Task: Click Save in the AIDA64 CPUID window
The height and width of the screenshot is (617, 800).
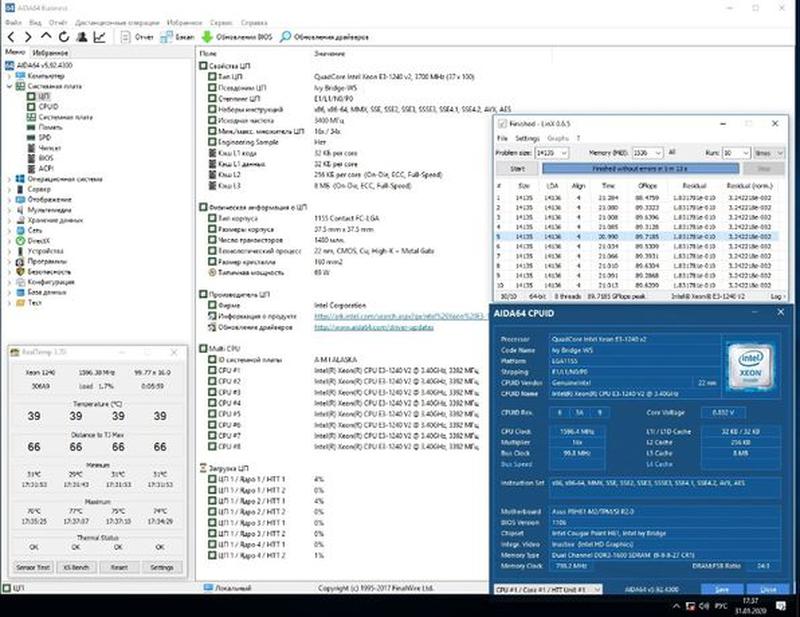Action: [722, 589]
